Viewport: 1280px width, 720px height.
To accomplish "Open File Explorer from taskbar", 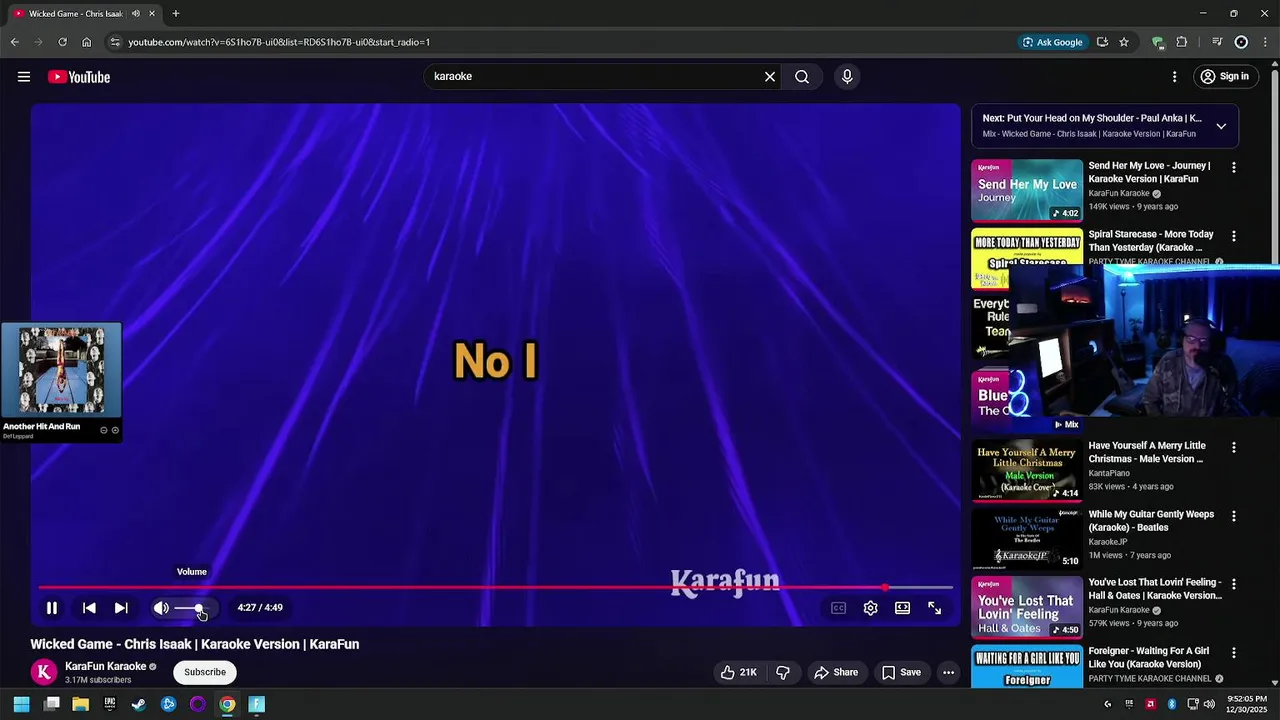I will 81,704.
